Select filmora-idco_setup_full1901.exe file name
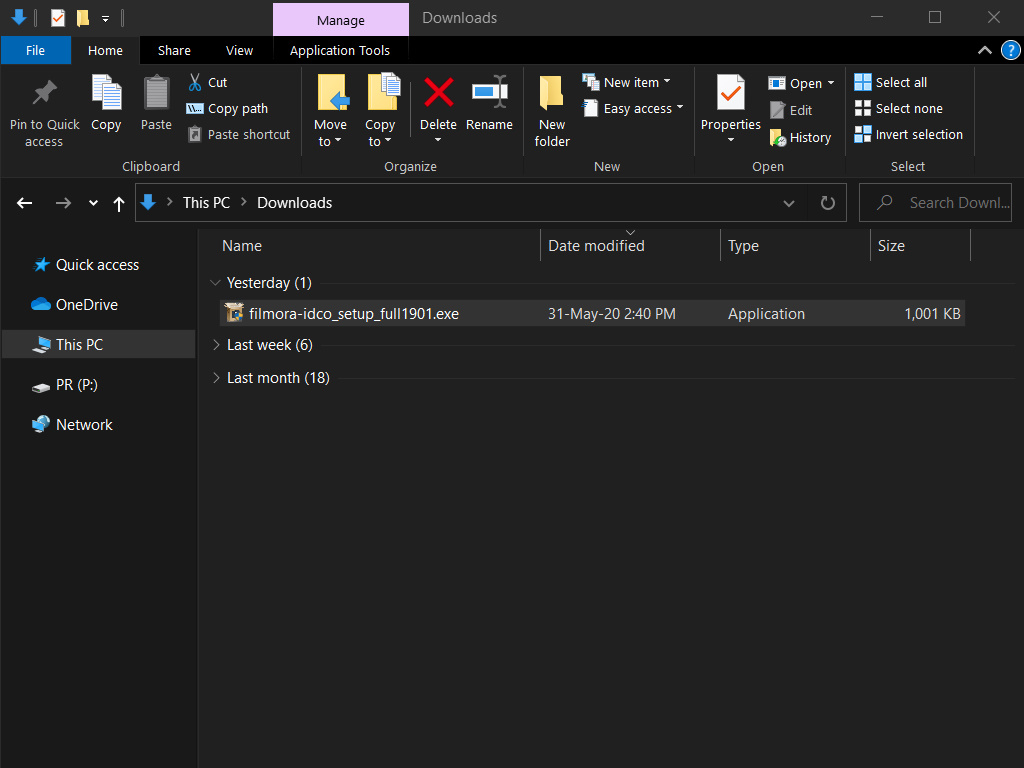 354,313
